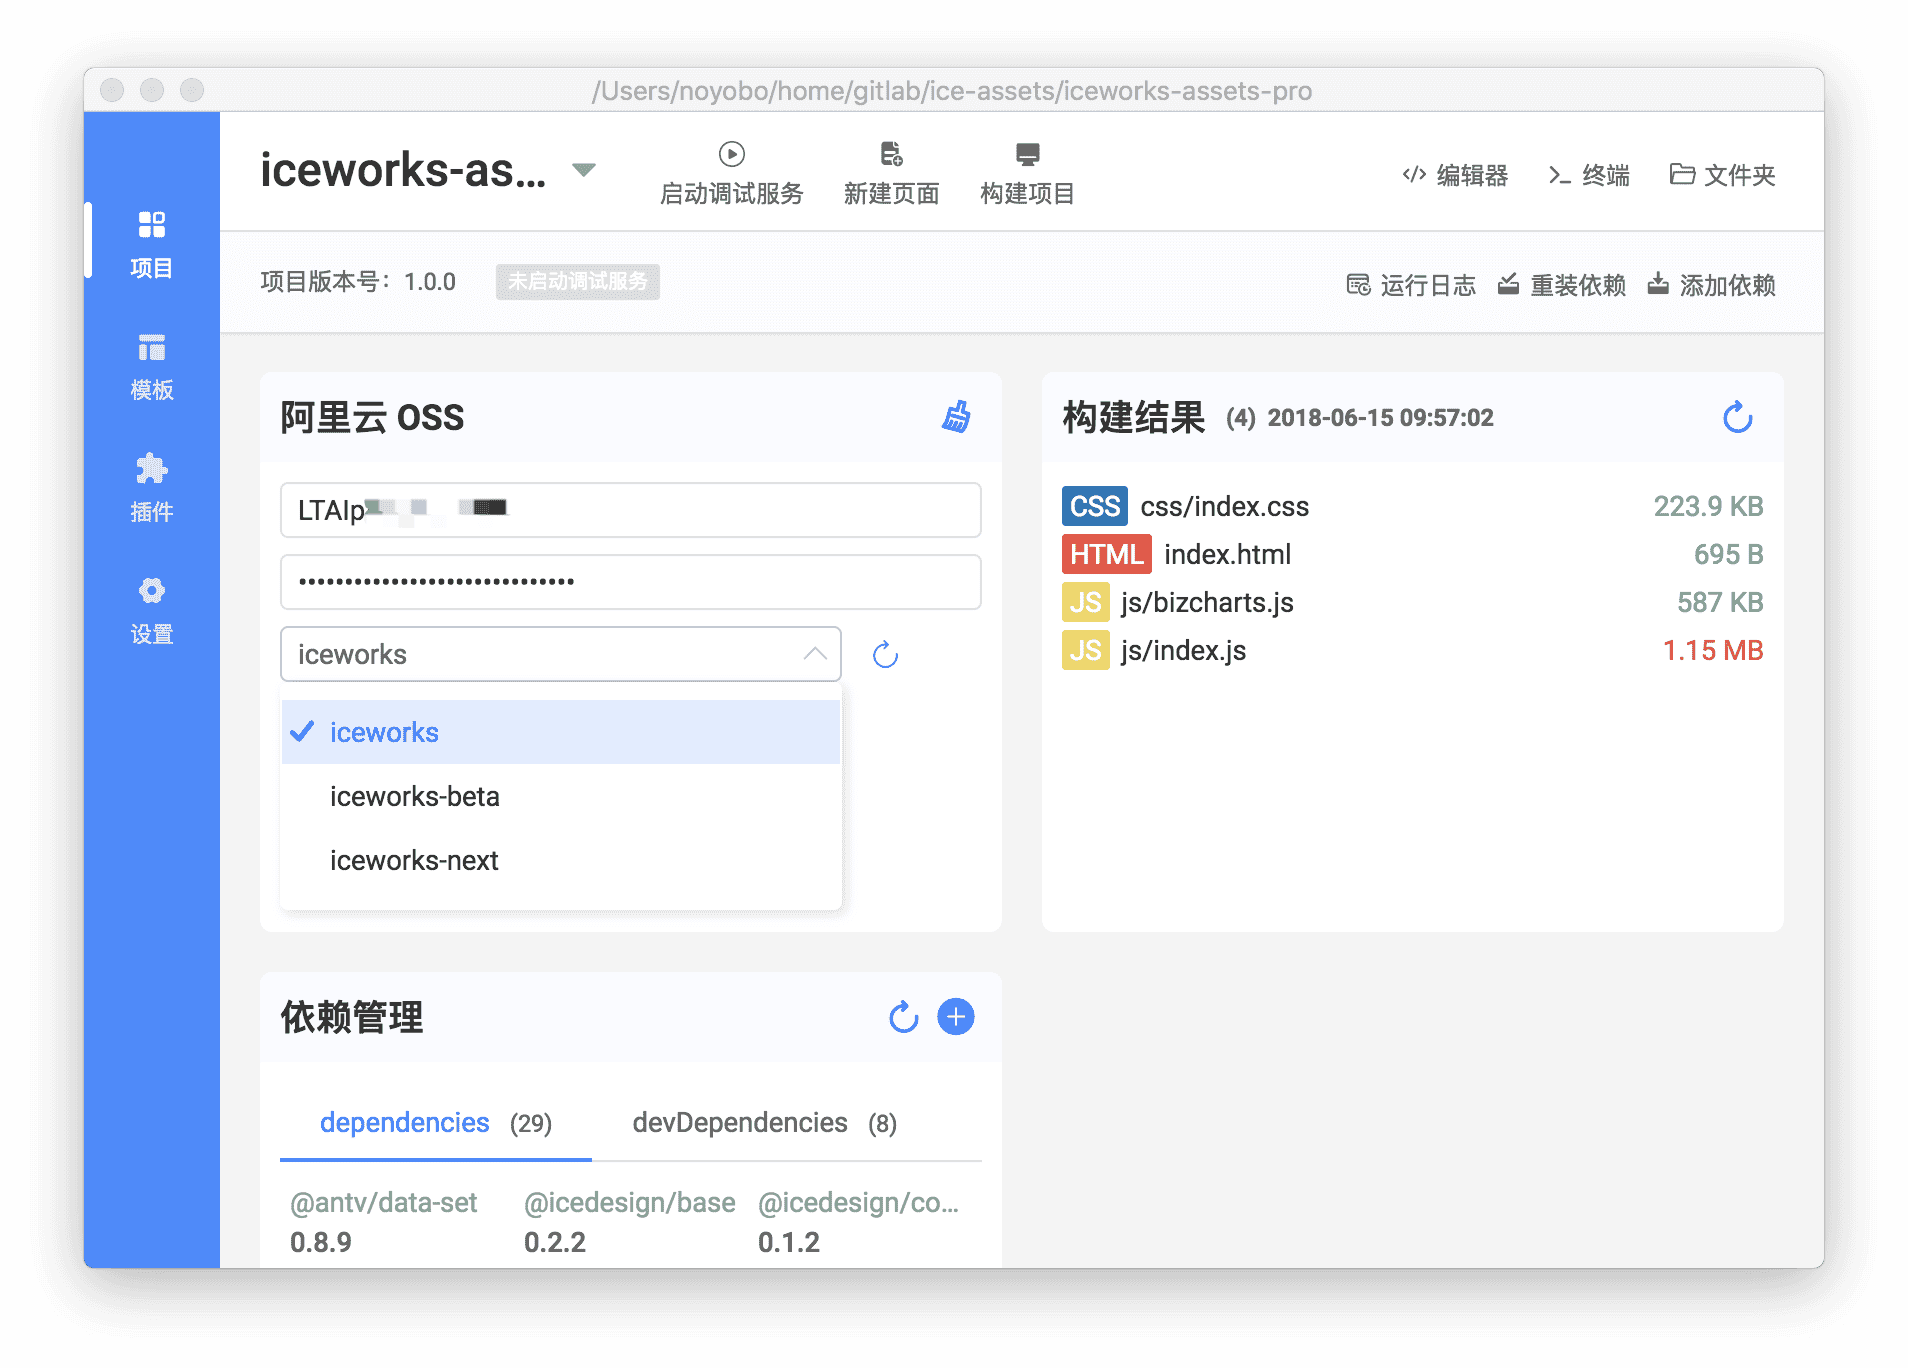
Task: Refresh the OSS bucket list
Action: tap(884, 655)
